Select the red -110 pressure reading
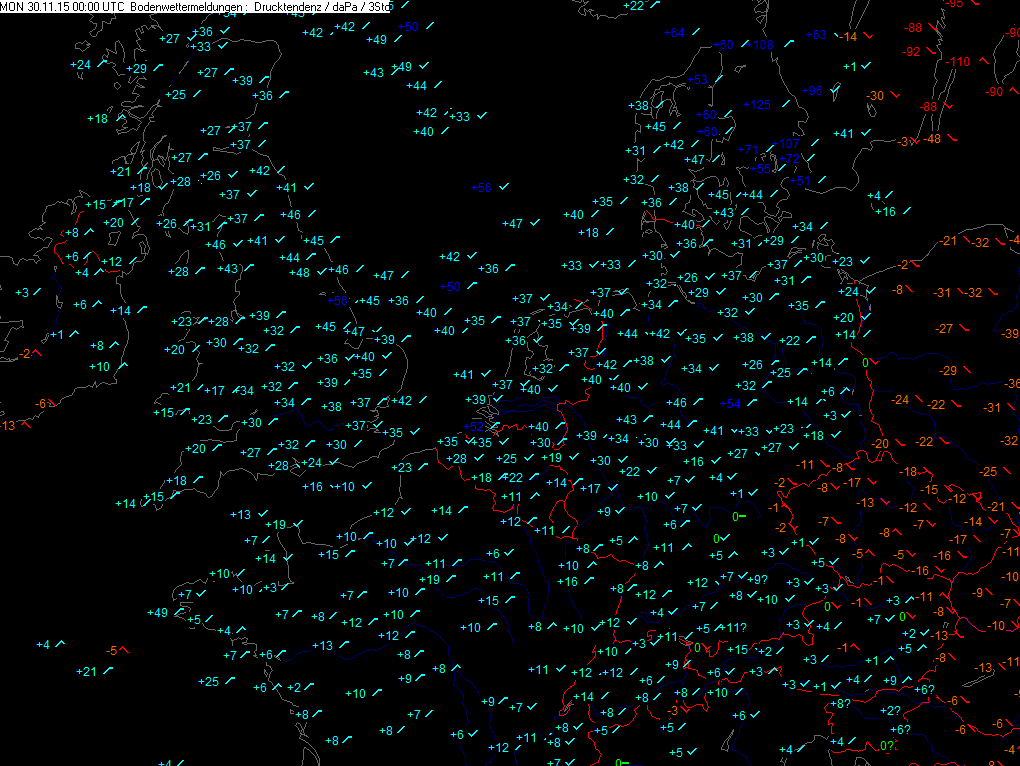The image size is (1020, 766). tap(957, 62)
